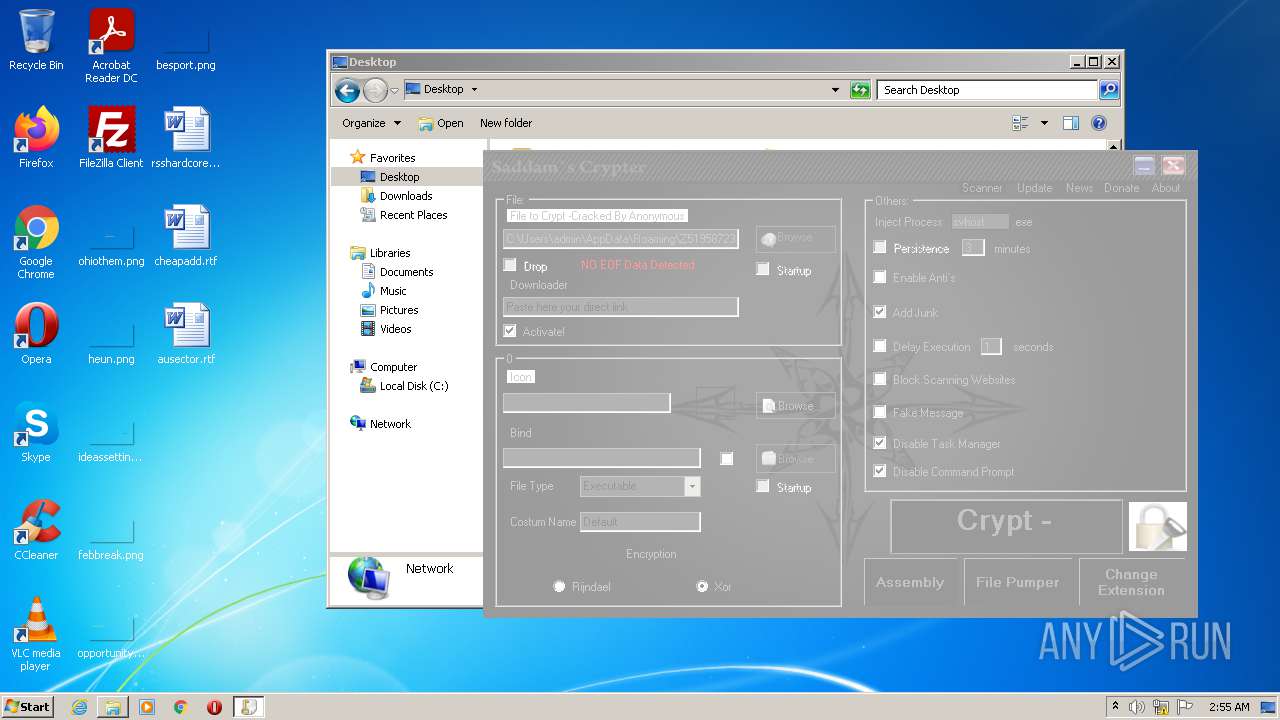Select the cheapadd.rtf document icon
Screen dimensions: 1280x720
coord(186,236)
